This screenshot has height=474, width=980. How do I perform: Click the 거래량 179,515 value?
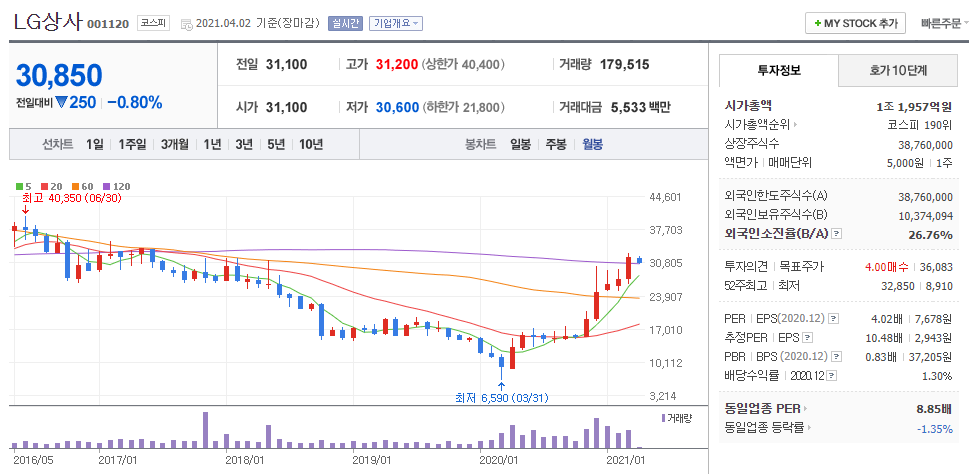pyautogui.click(x=624, y=64)
